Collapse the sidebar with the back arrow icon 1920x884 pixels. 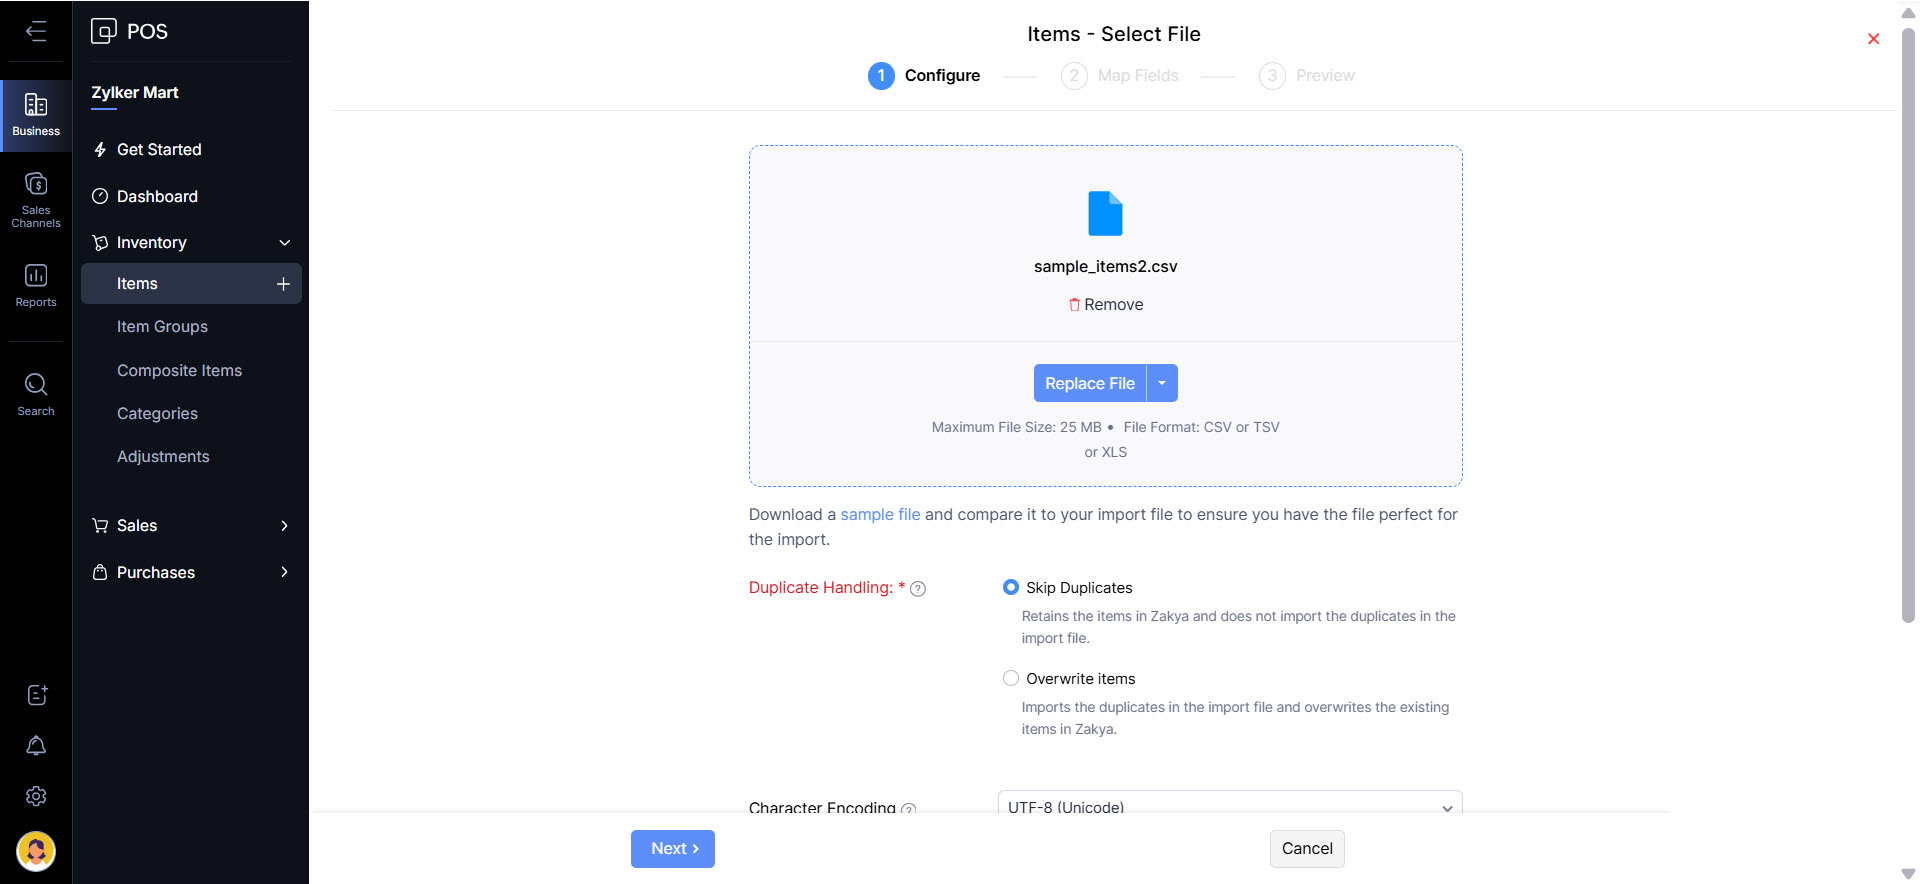[36, 31]
